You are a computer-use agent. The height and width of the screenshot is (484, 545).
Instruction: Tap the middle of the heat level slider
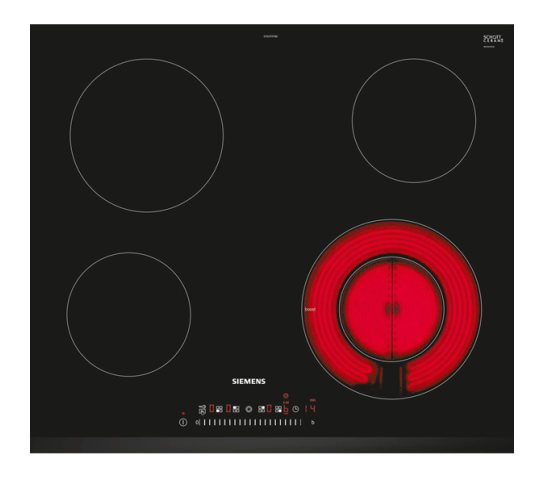tap(252, 422)
